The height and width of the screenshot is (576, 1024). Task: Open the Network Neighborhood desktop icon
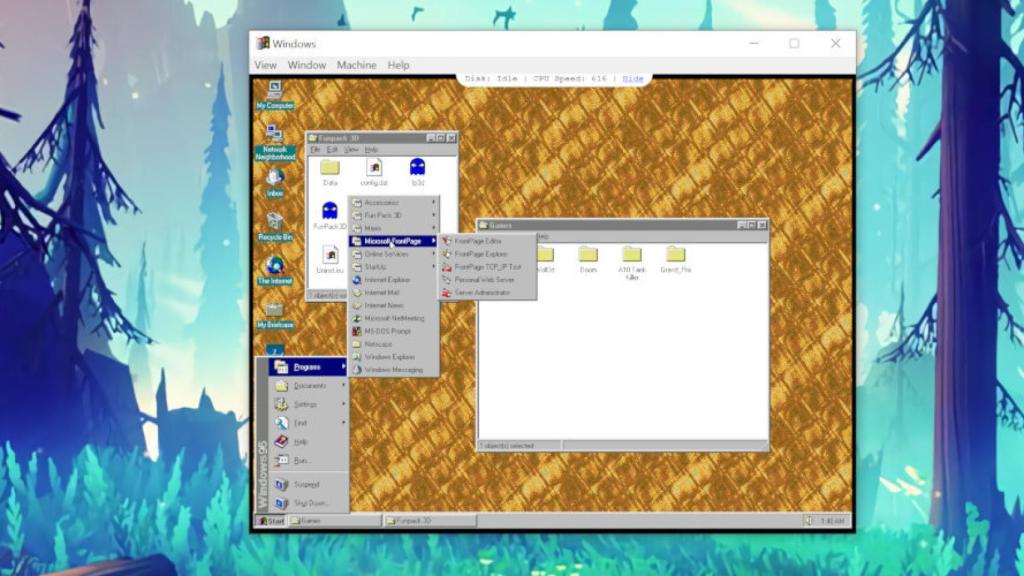pyautogui.click(x=273, y=130)
